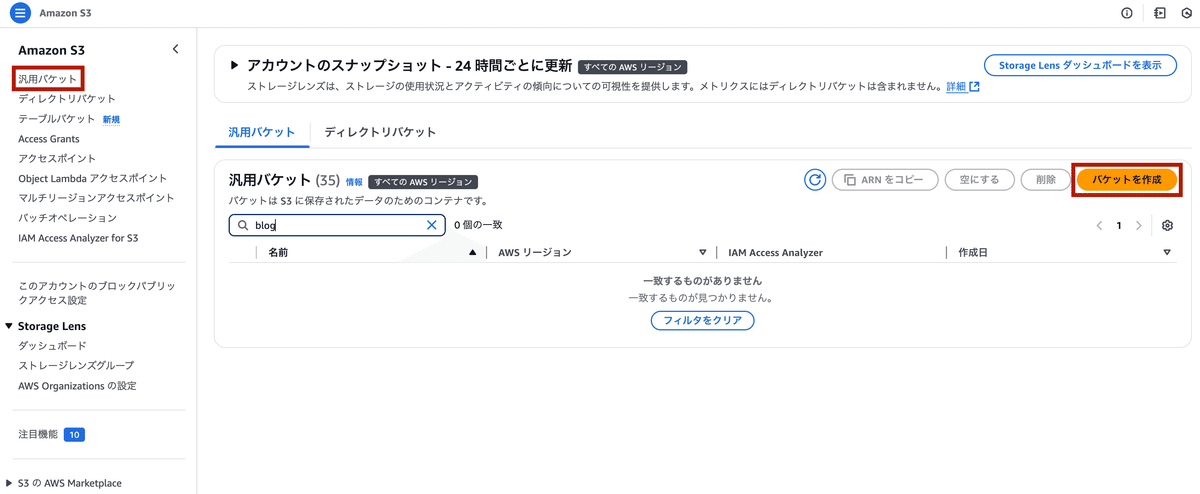Open the hamburger navigation menu icon
The image size is (1200, 494).
click(x=21, y=13)
